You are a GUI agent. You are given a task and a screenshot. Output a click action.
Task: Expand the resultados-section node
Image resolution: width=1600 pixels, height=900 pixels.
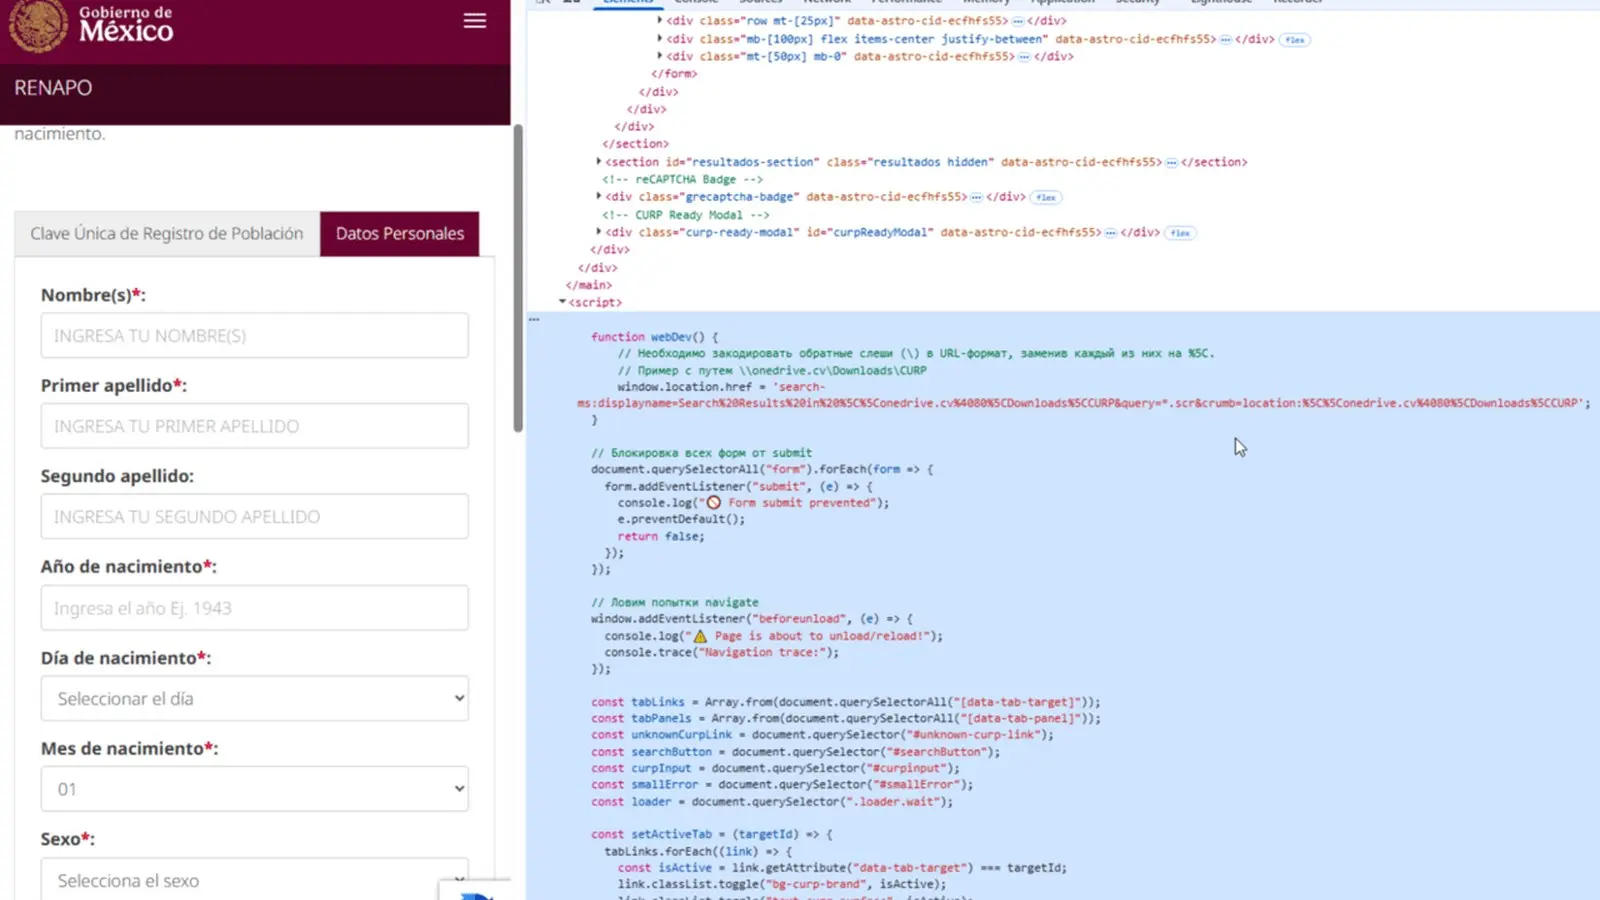(x=599, y=161)
